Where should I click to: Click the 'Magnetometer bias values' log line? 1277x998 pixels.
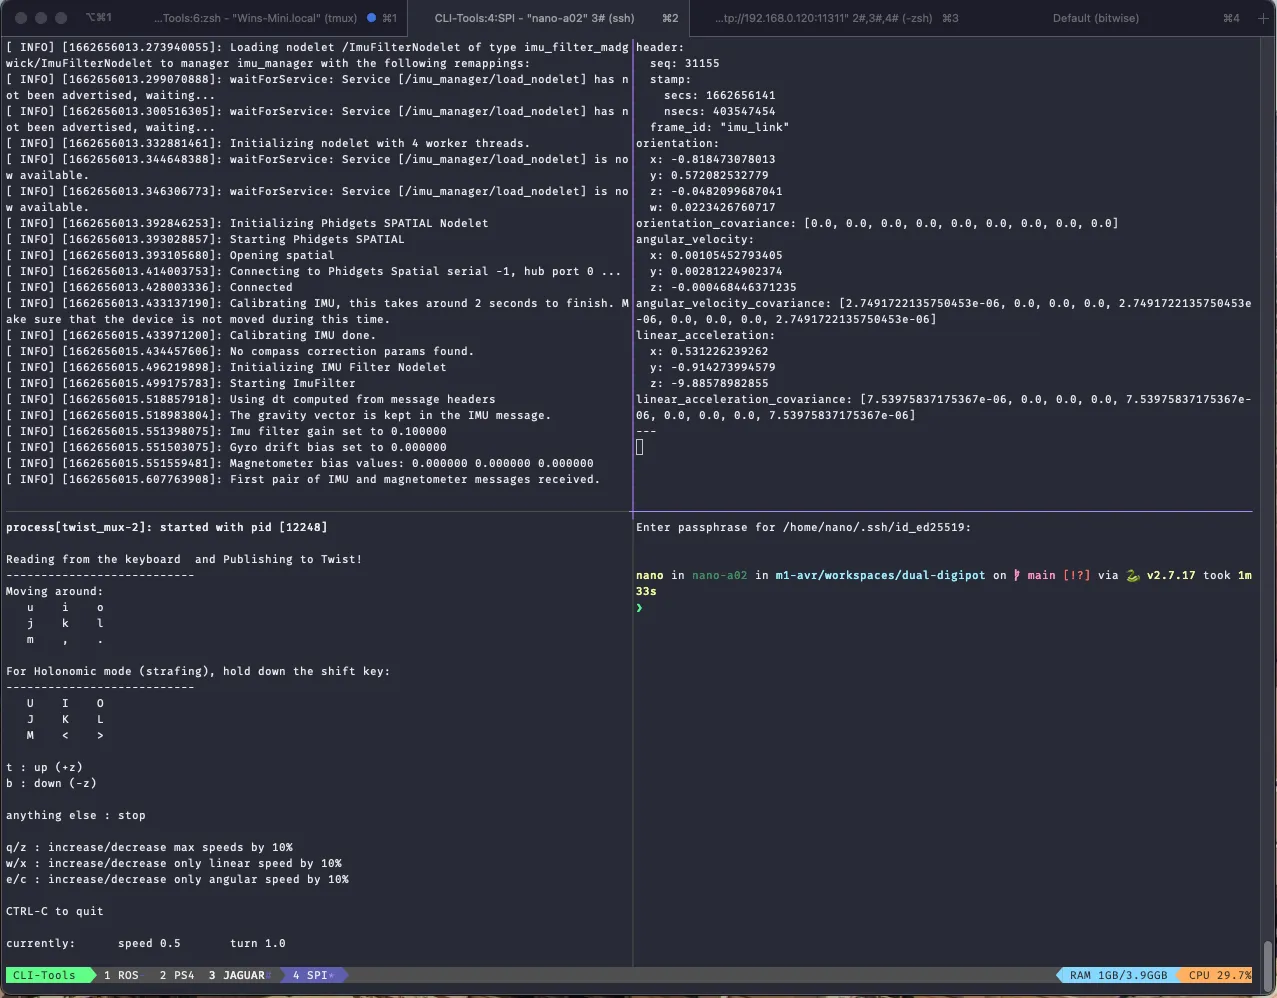pyautogui.click(x=300, y=463)
